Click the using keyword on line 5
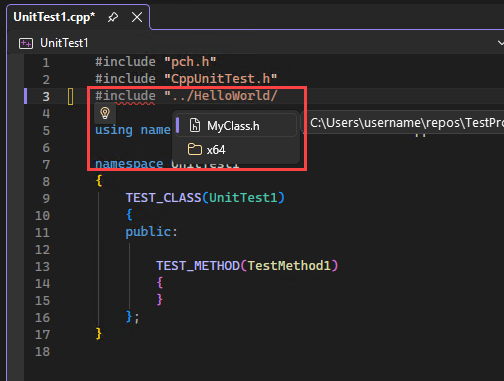 (114, 130)
